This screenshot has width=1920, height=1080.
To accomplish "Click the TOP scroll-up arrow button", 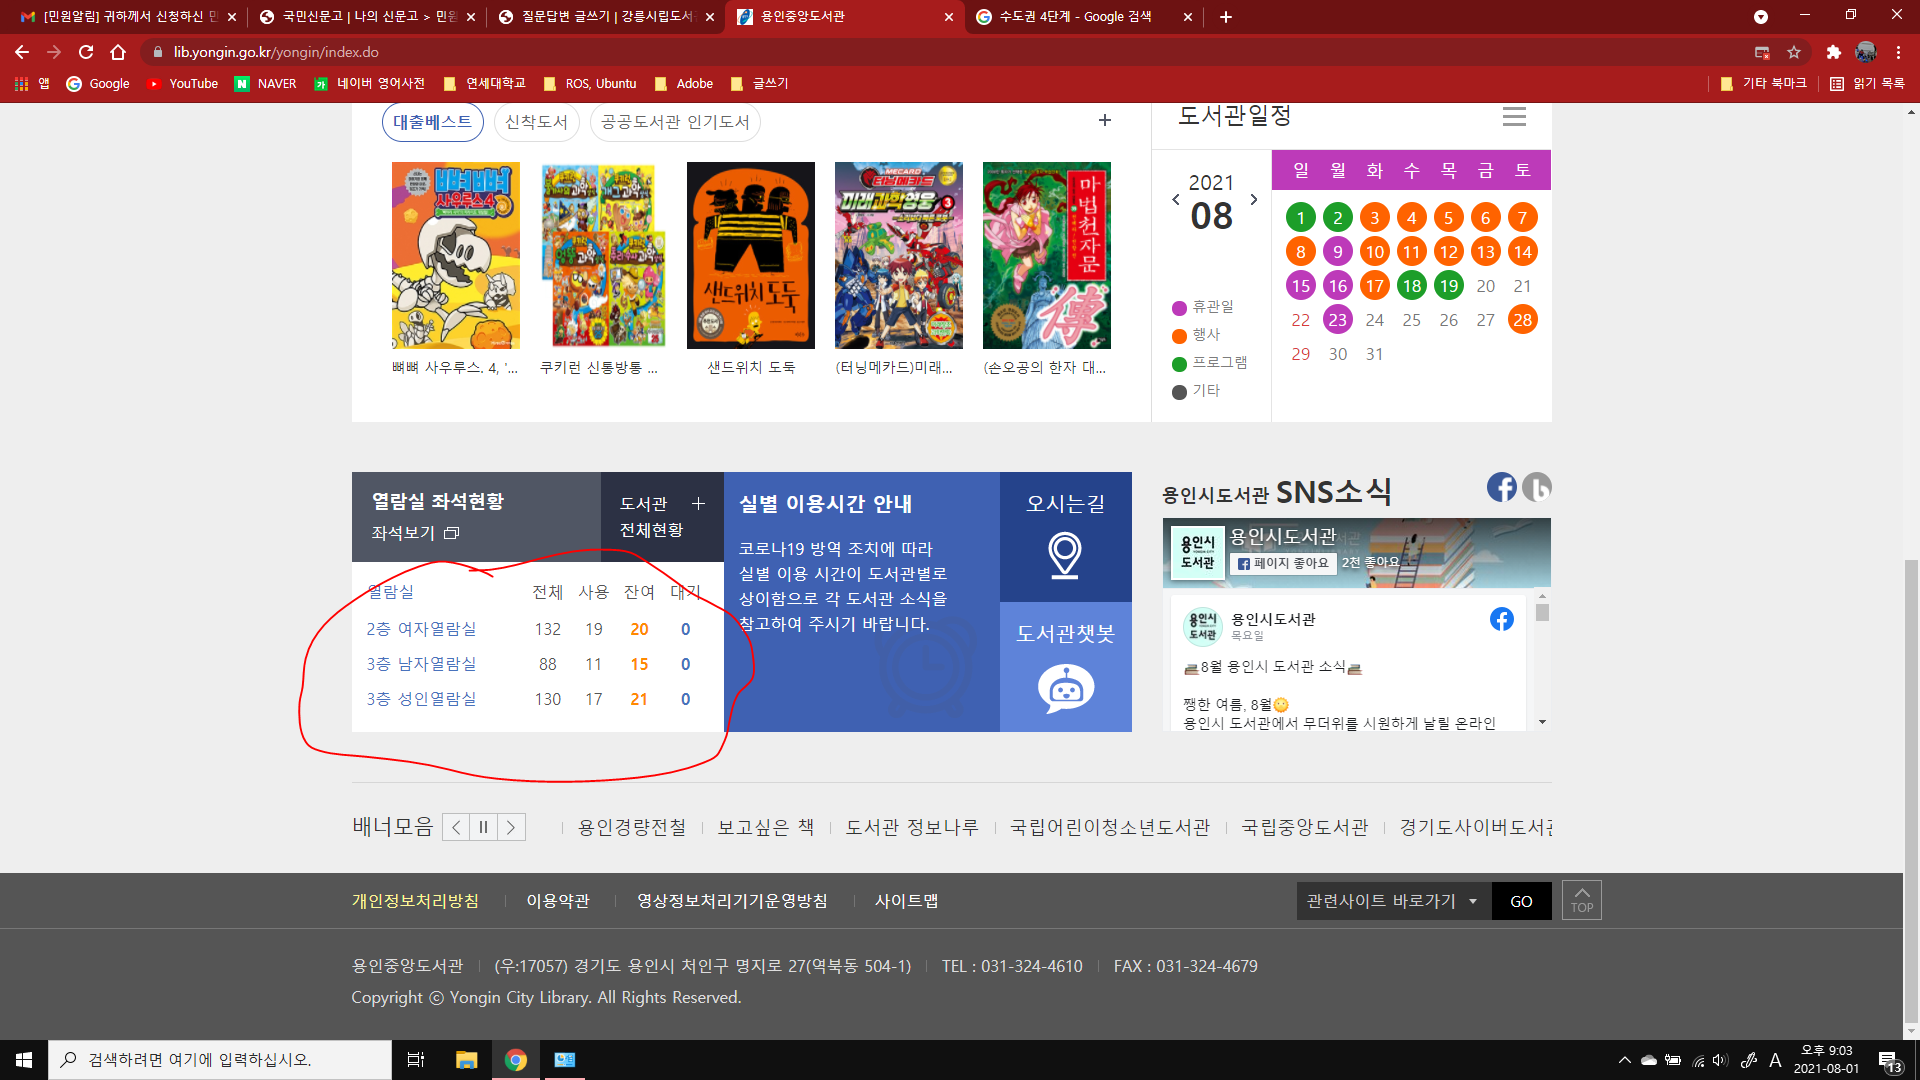I will click(x=1581, y=900).
